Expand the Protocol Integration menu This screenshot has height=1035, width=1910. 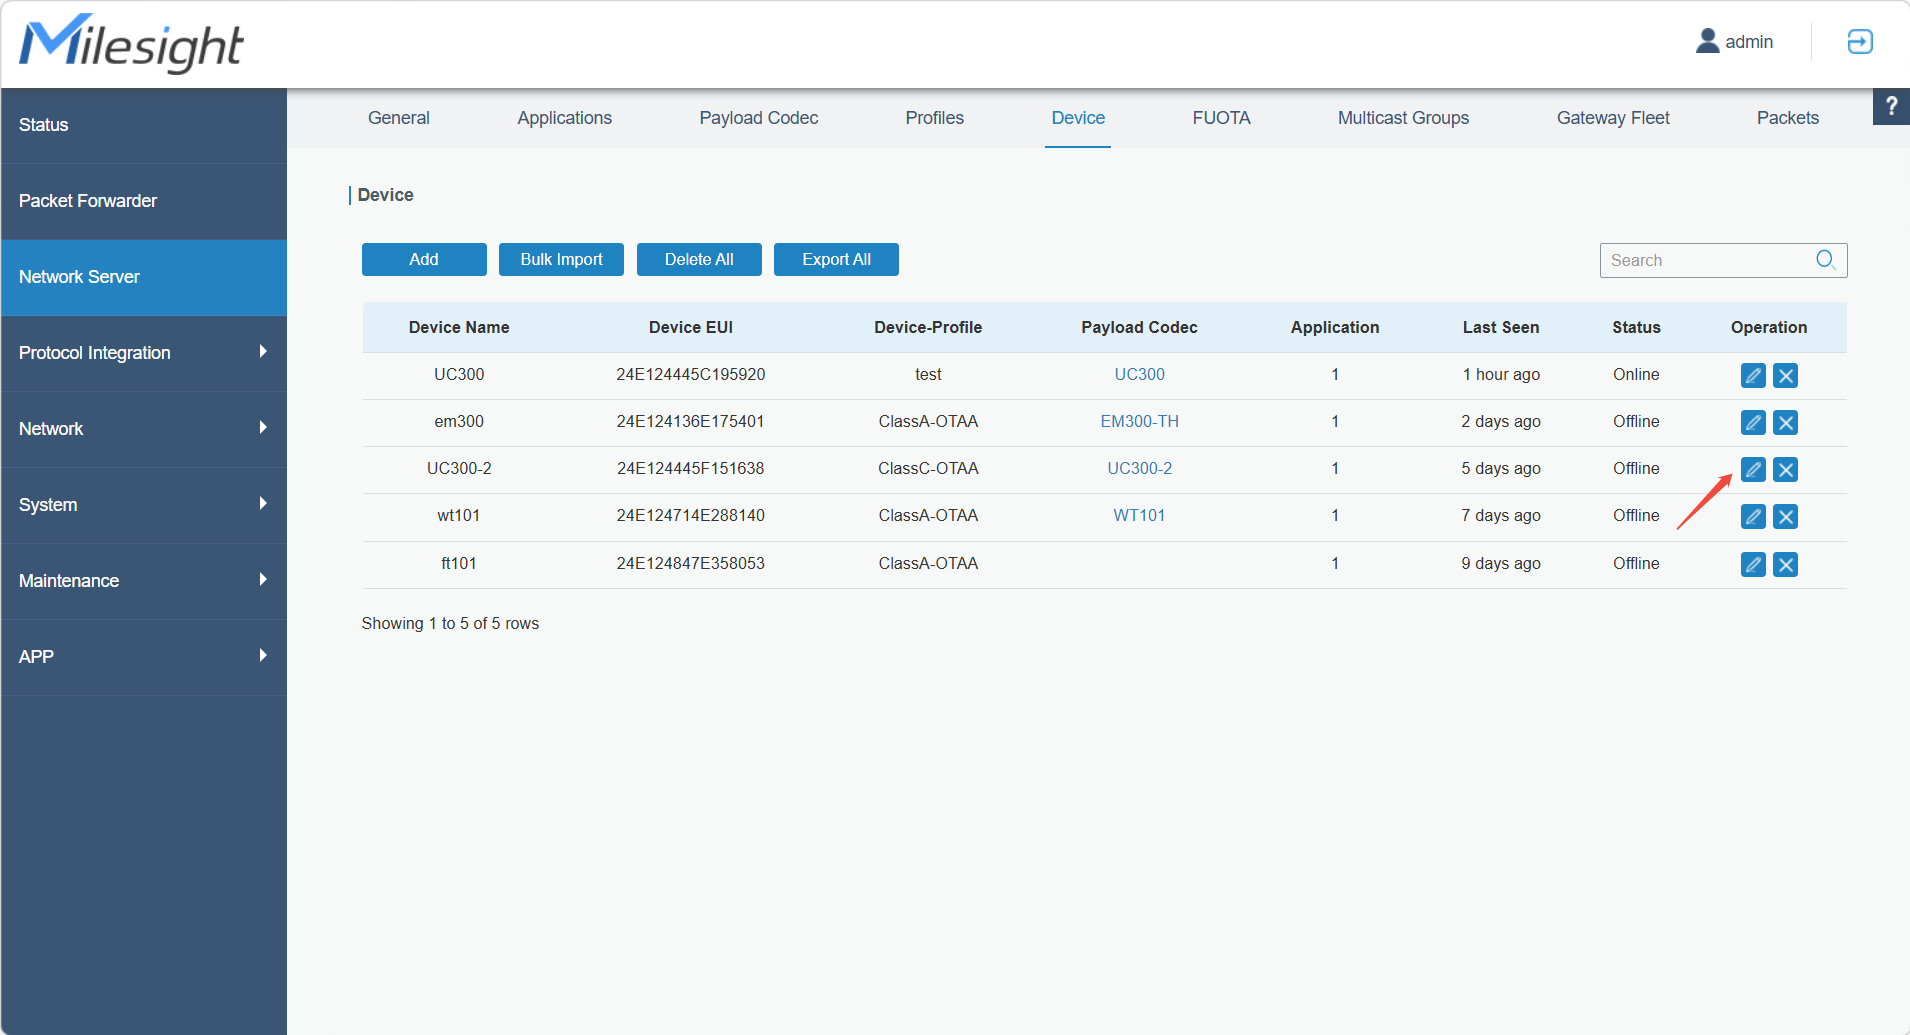(144, 353)
